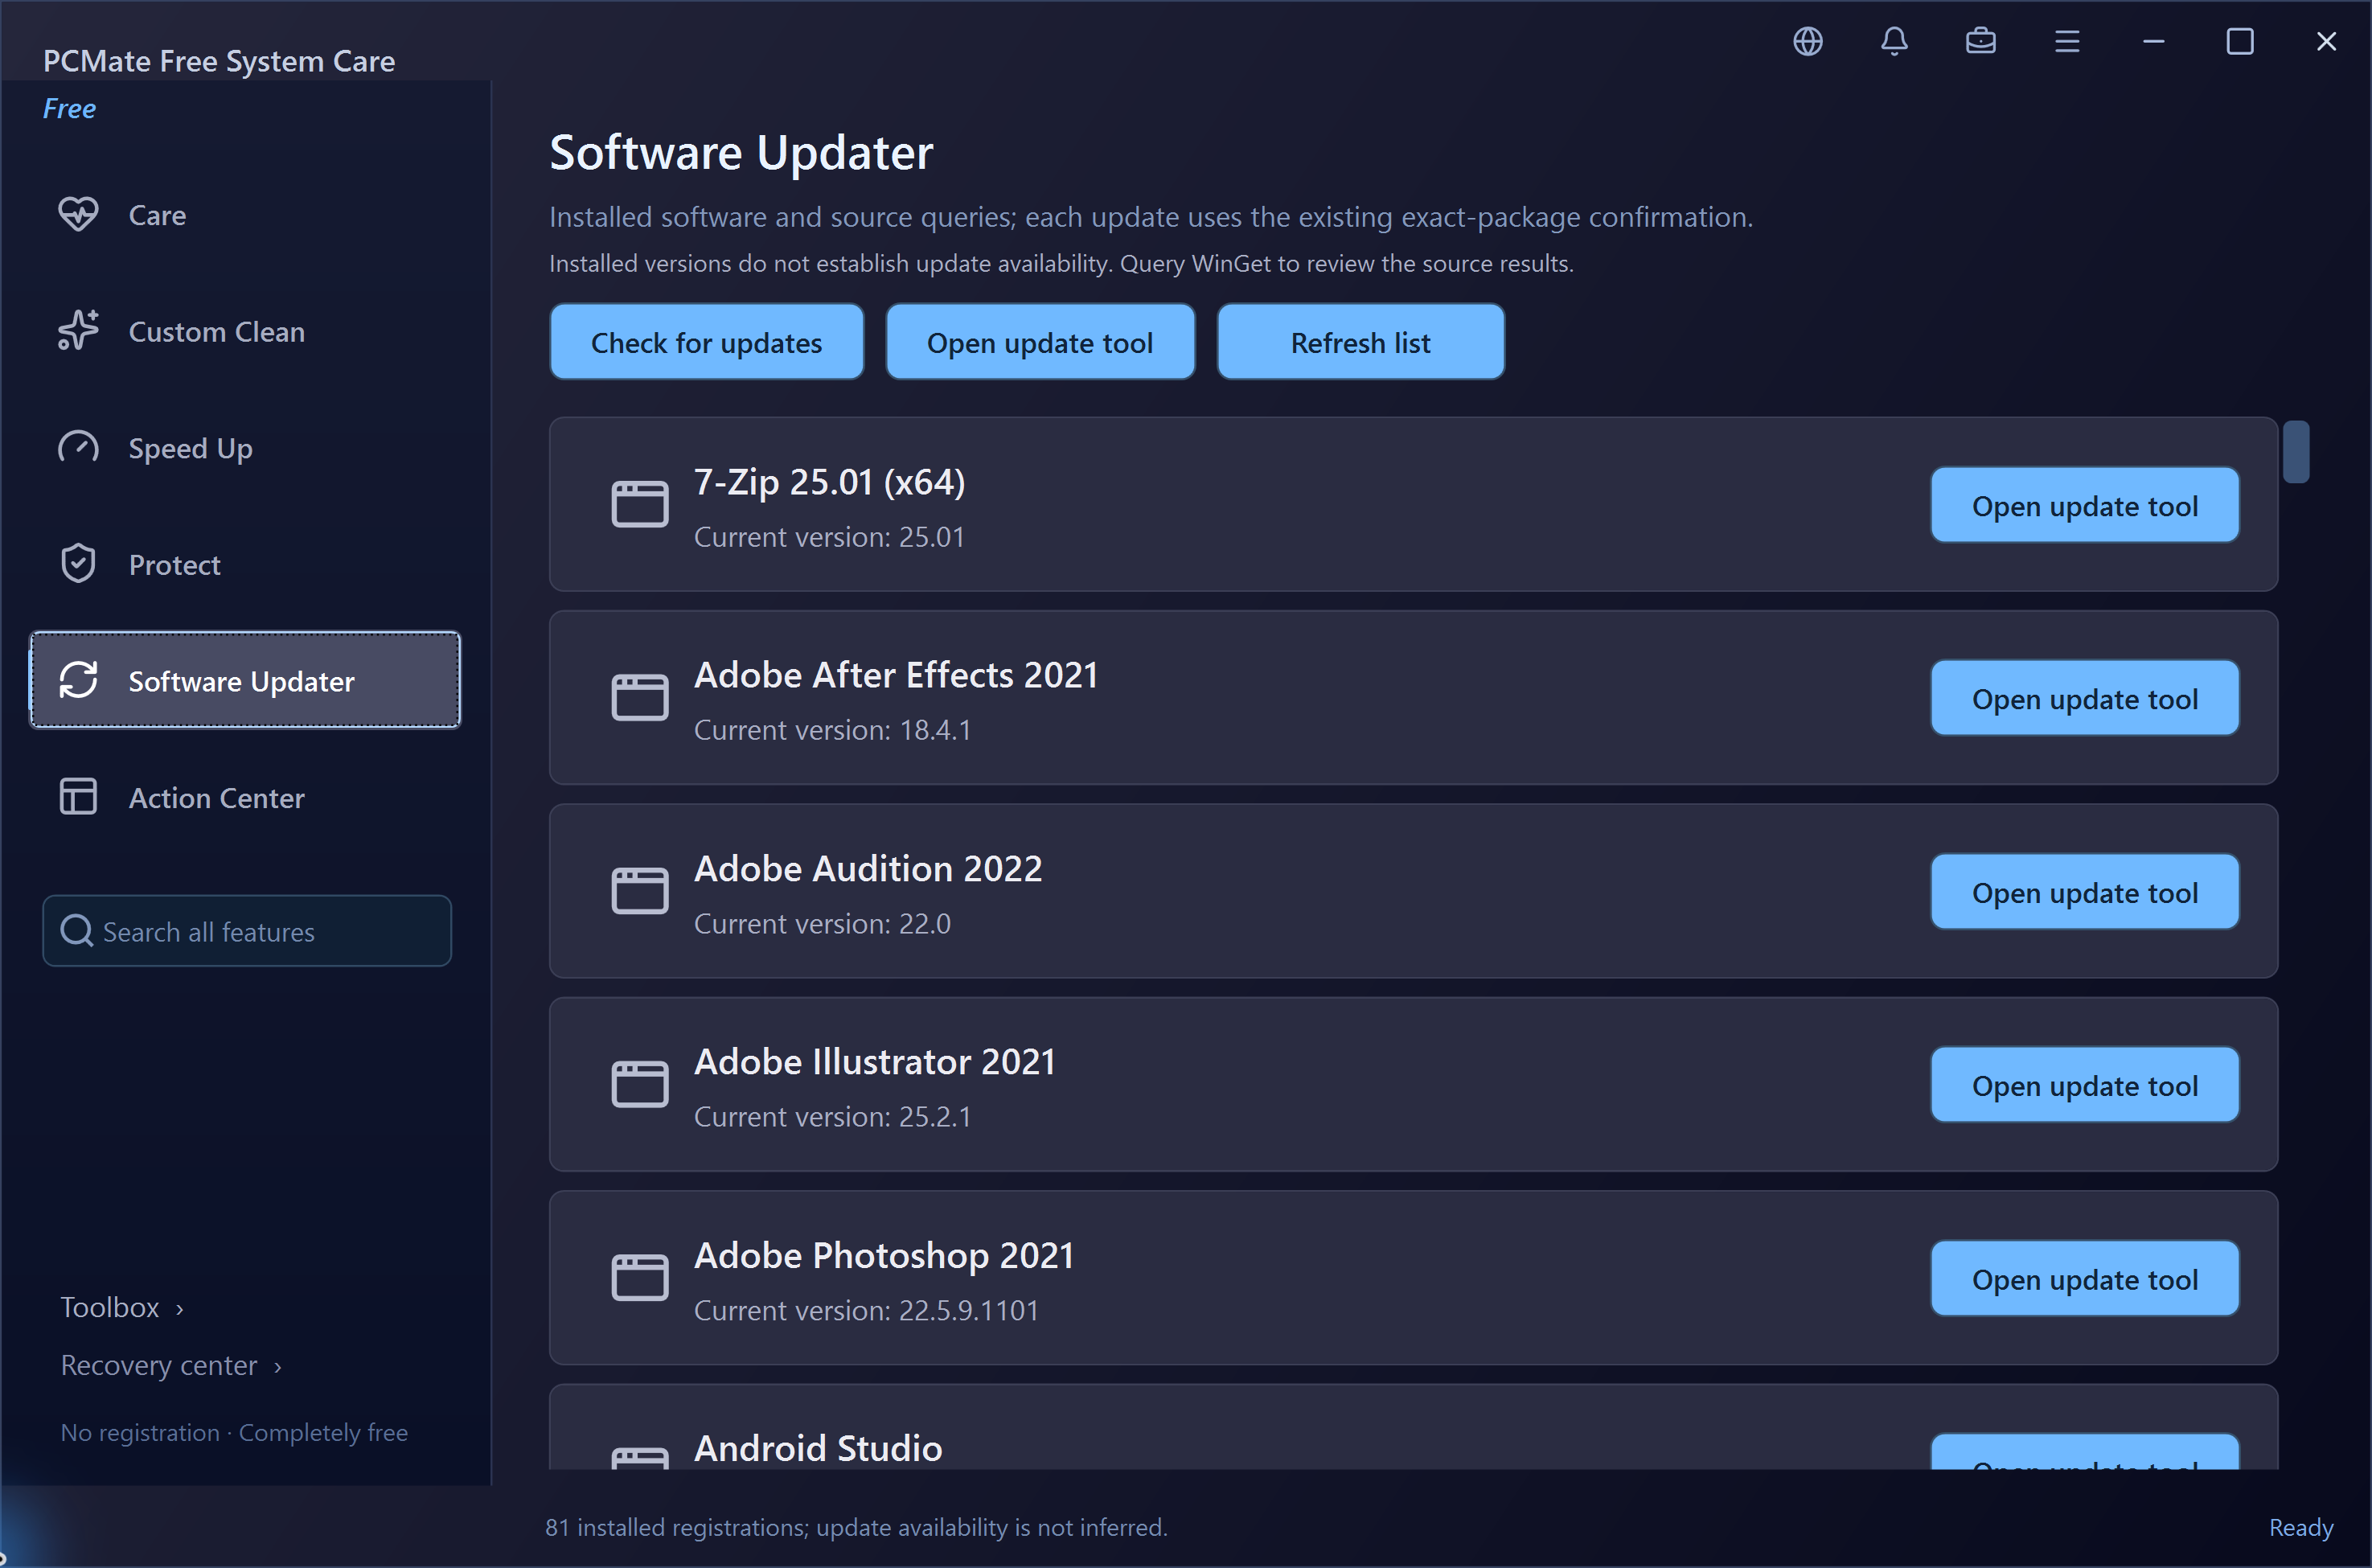This screenshot has height=1568, width=2372.
Task: Go to the Care section
Action: tap(245, 214)
